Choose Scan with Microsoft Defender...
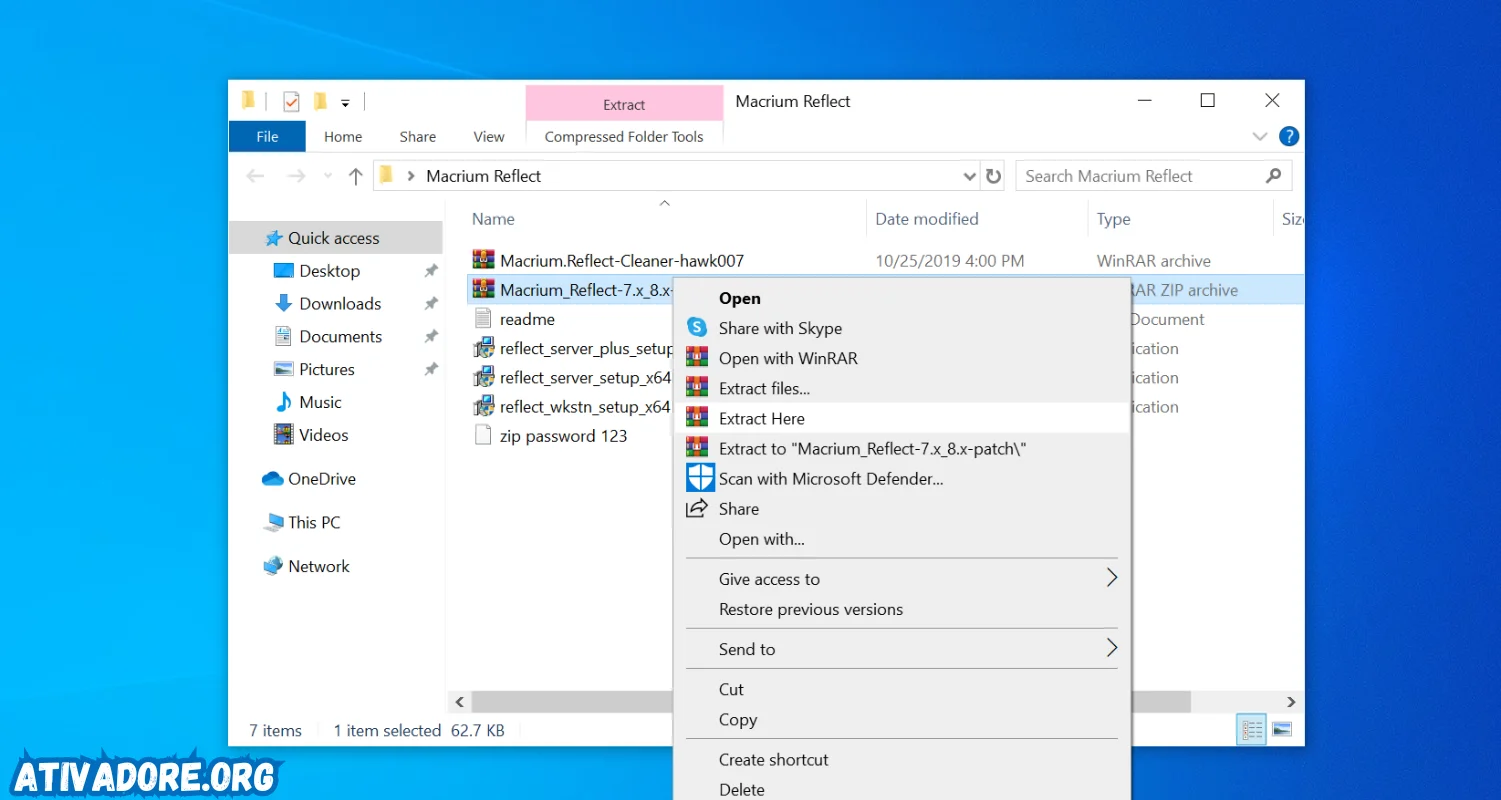 tap(904, 478)
